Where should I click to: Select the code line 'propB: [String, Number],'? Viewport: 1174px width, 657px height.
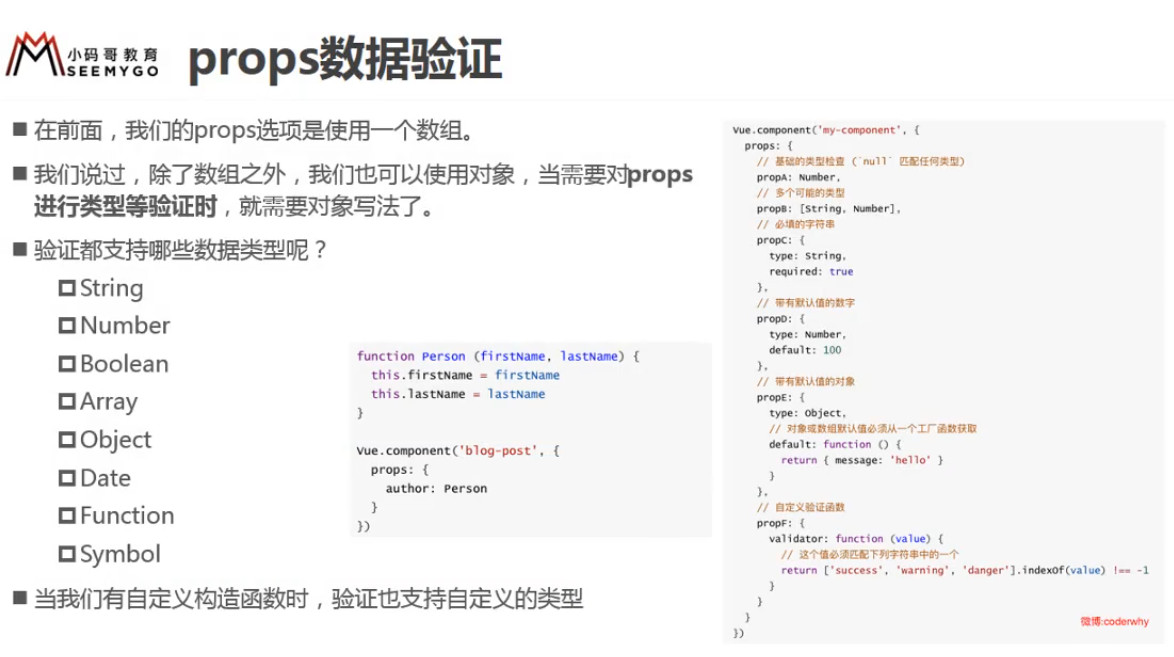(828, 209)
